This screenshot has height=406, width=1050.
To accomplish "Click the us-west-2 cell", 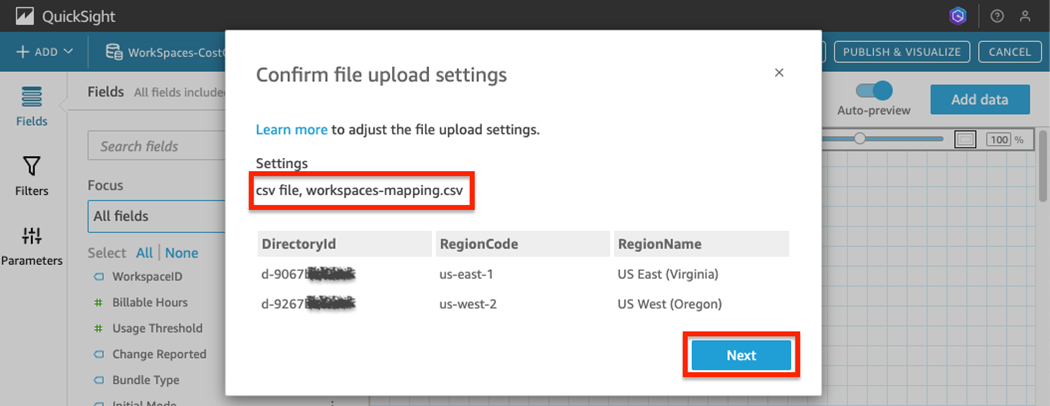I will click(468, 304).
